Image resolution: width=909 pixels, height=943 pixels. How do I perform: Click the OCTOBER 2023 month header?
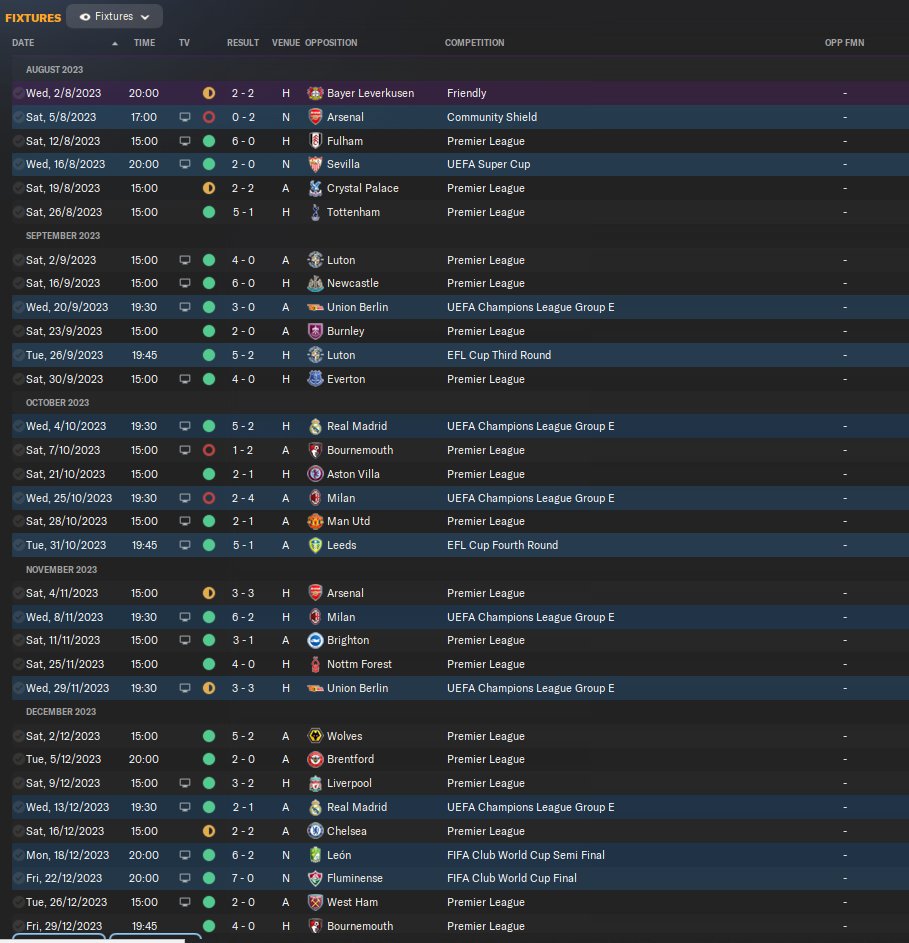(57, 403)
